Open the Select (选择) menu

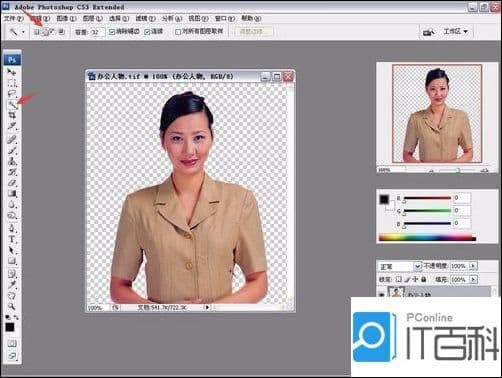pos(119,19)
